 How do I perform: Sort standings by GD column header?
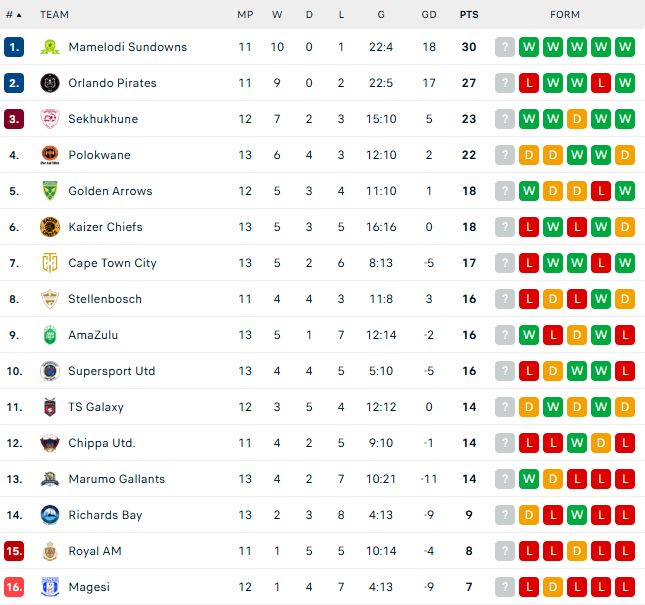pyautogui.click(x=429, y=15)
